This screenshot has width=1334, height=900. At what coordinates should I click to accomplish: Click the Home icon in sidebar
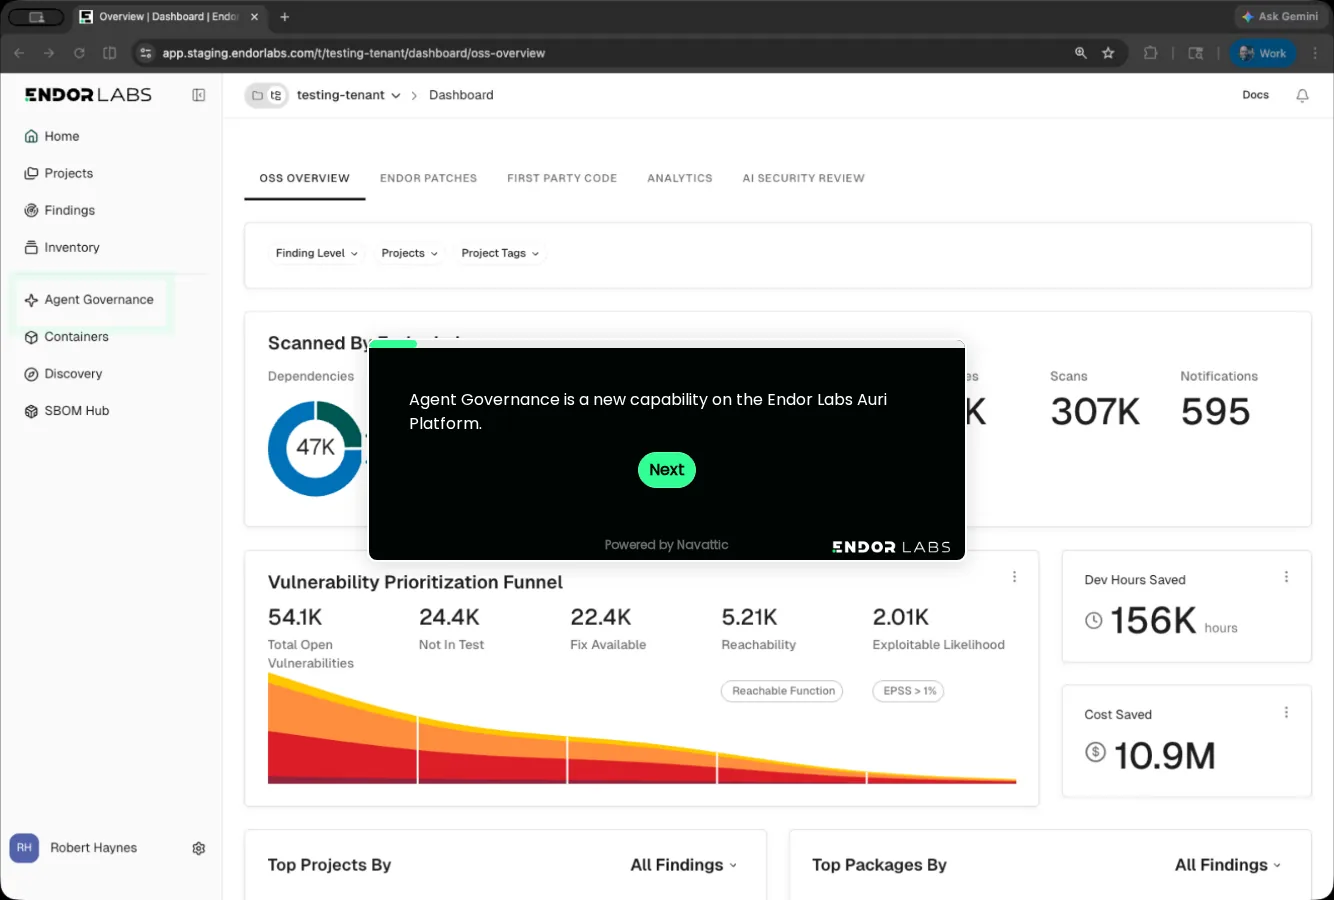pyautogui.click(x=31, y=136)
